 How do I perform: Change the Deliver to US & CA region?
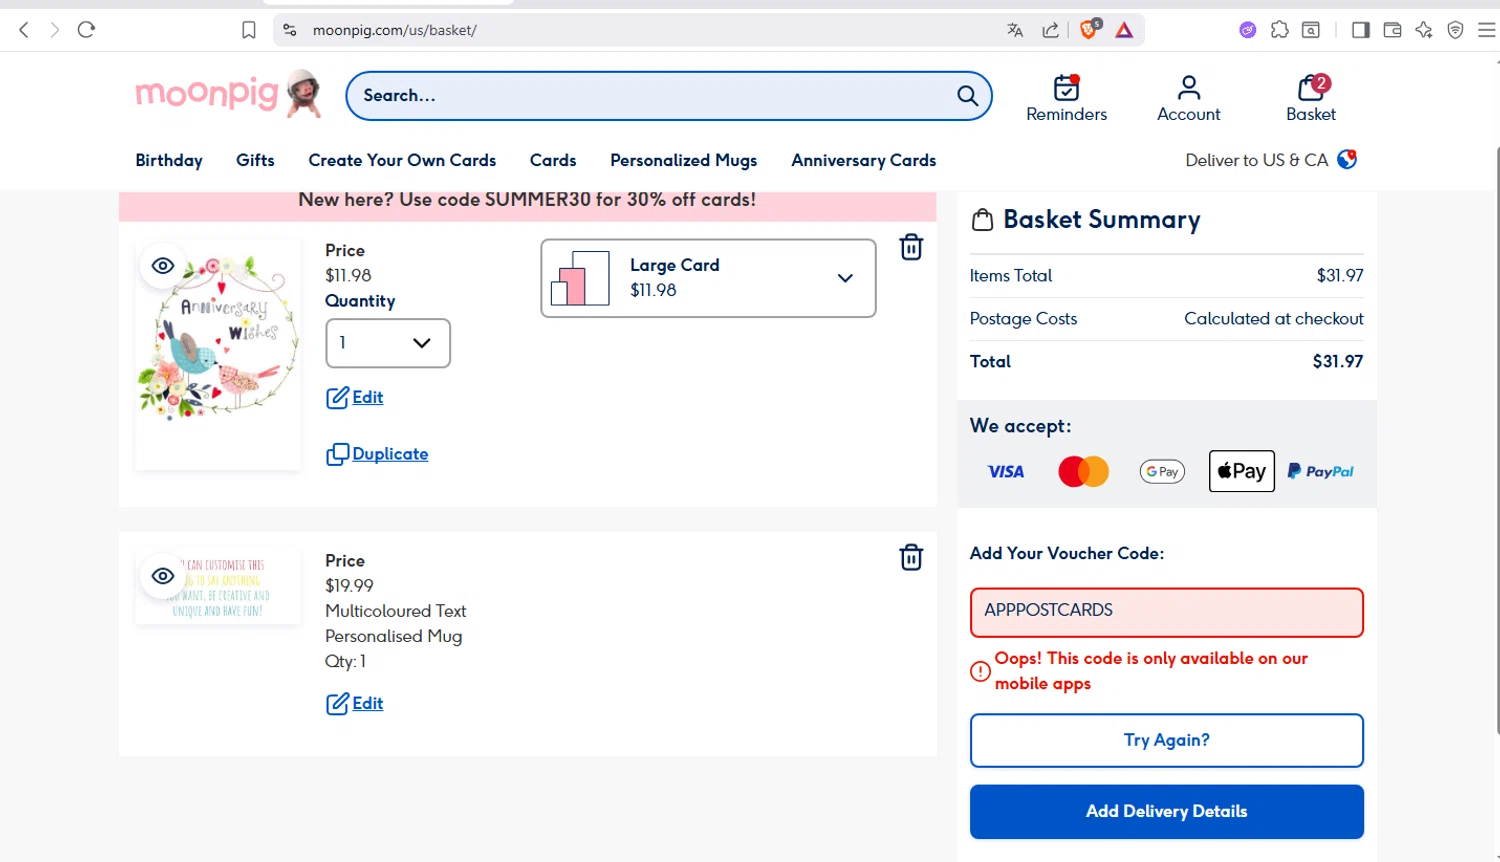(1270, 160)
